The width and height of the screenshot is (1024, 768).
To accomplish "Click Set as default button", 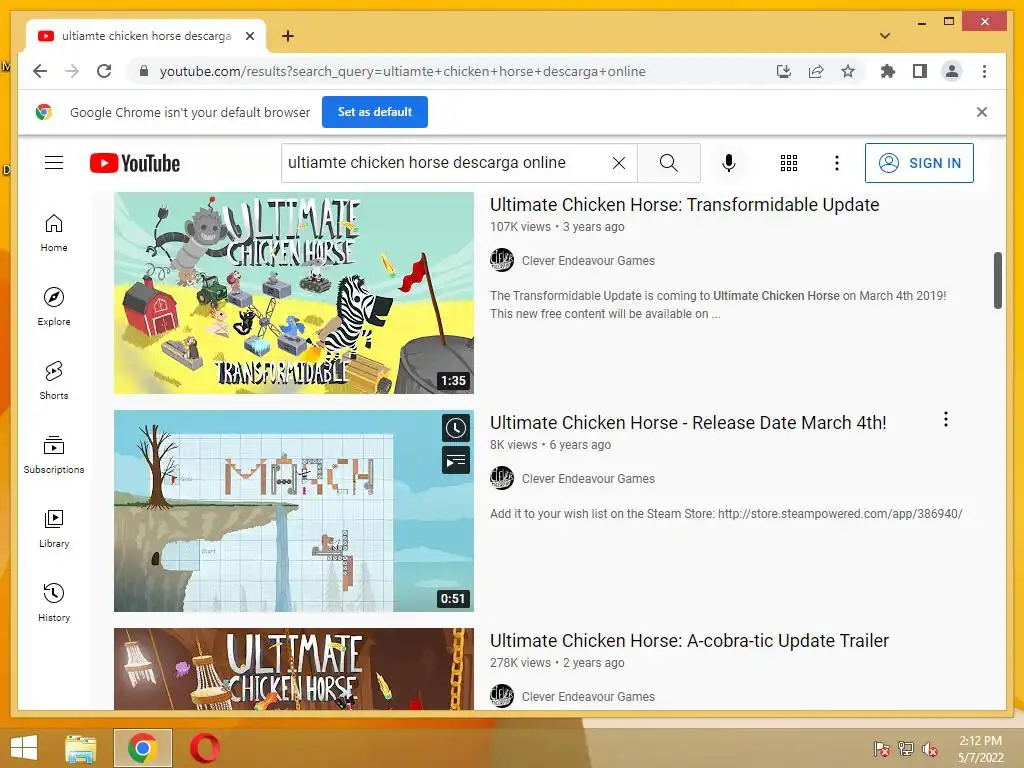I will pos(375,112).
